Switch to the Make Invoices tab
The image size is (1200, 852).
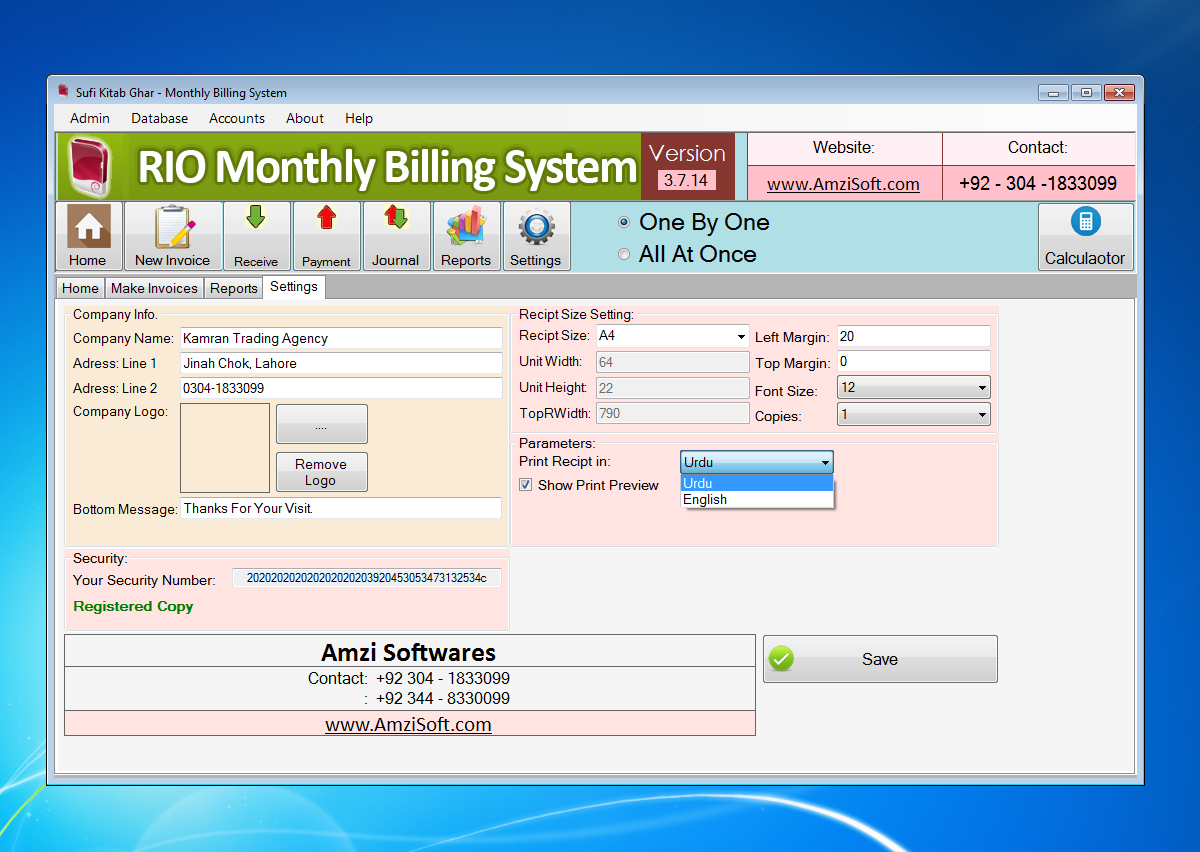[x=153, y=287]
